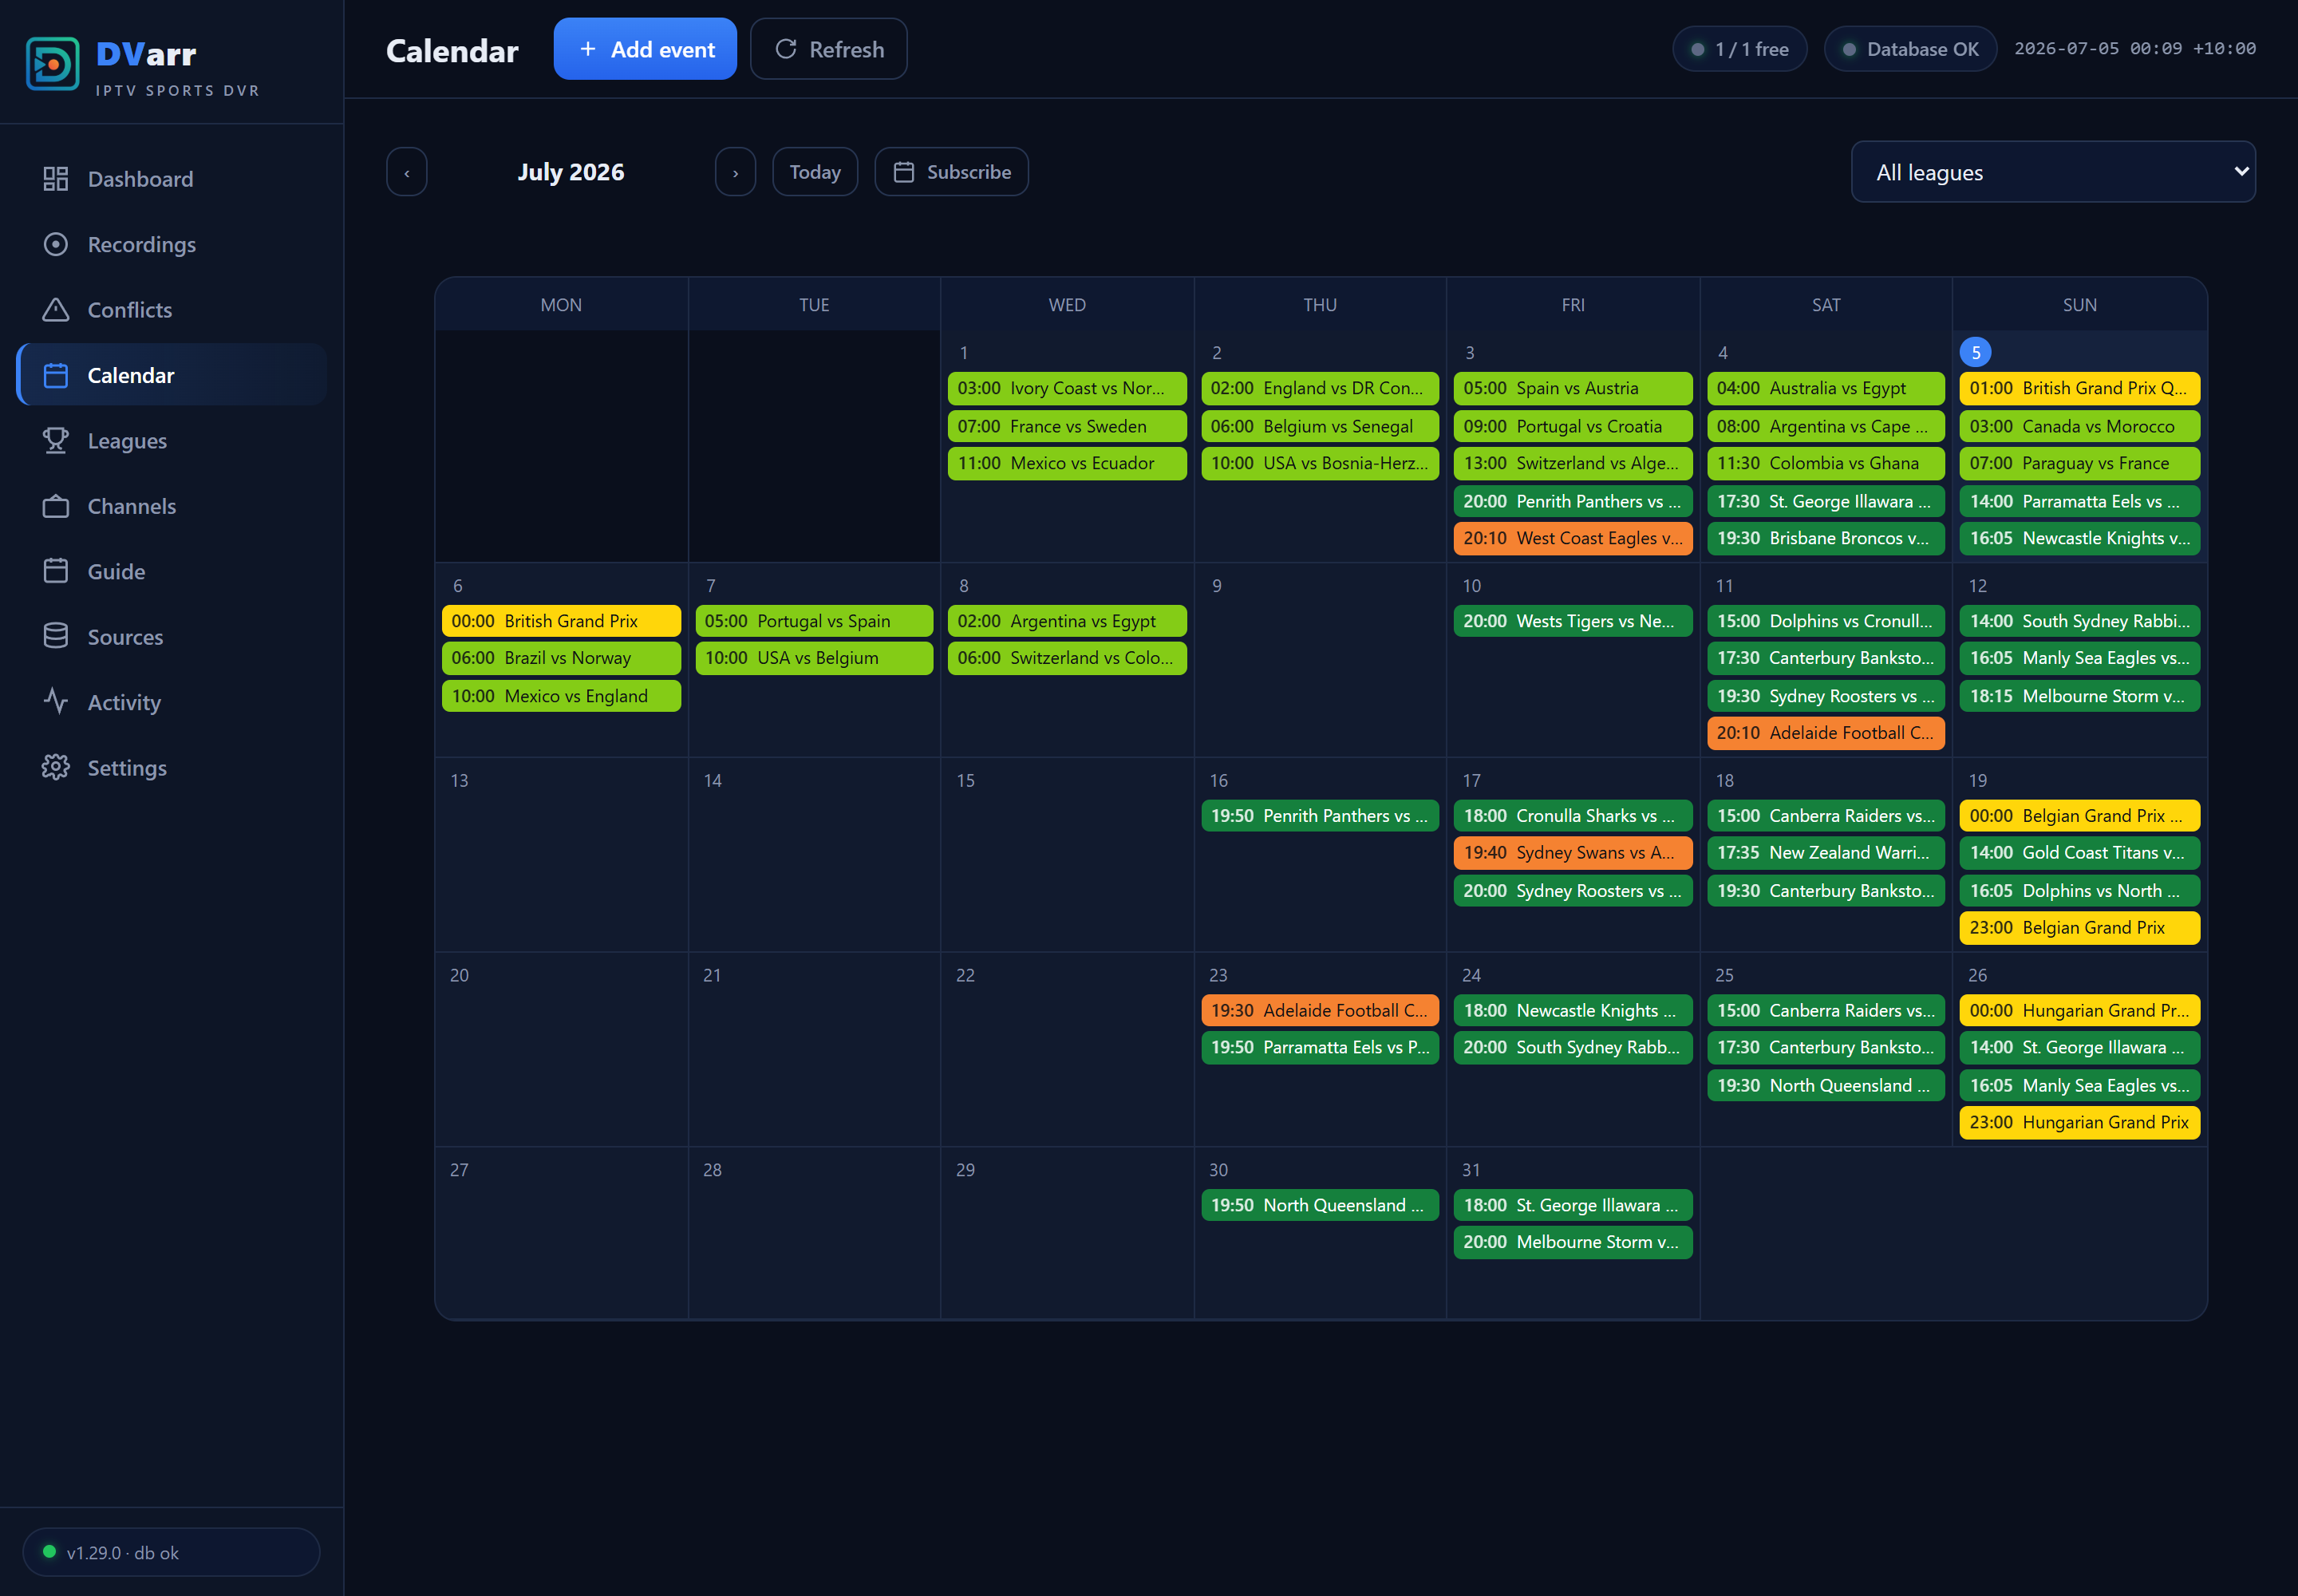The width and height of the screenshot is (2298, 1596).
Task: Open the All leagues dropdown
Action: (x=2053, y=172)
